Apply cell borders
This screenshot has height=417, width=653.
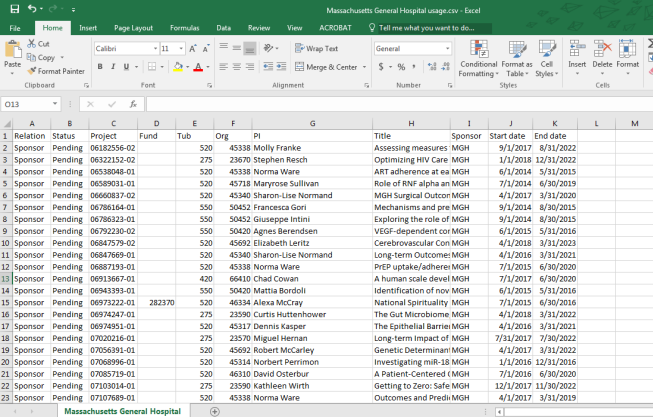152,67
